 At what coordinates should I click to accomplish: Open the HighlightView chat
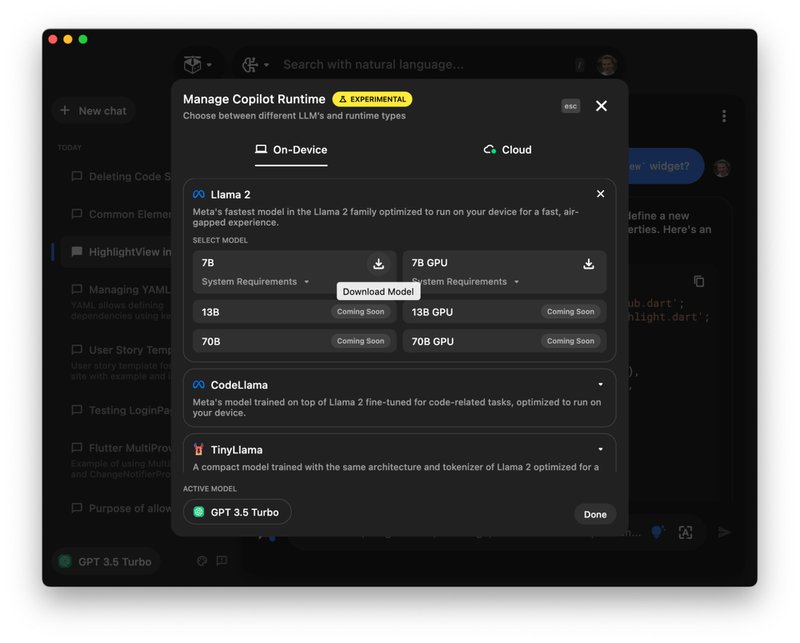pos(116,252)
